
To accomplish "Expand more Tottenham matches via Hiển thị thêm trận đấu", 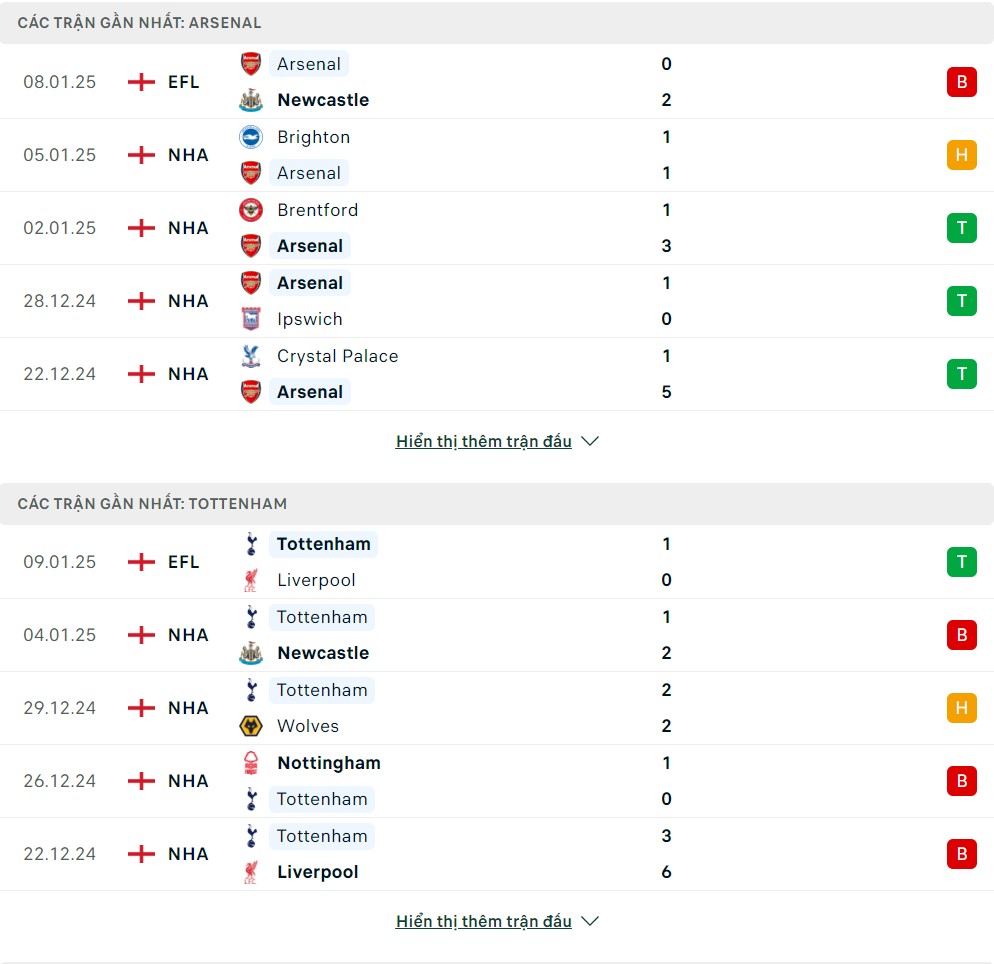I will 484,921.
